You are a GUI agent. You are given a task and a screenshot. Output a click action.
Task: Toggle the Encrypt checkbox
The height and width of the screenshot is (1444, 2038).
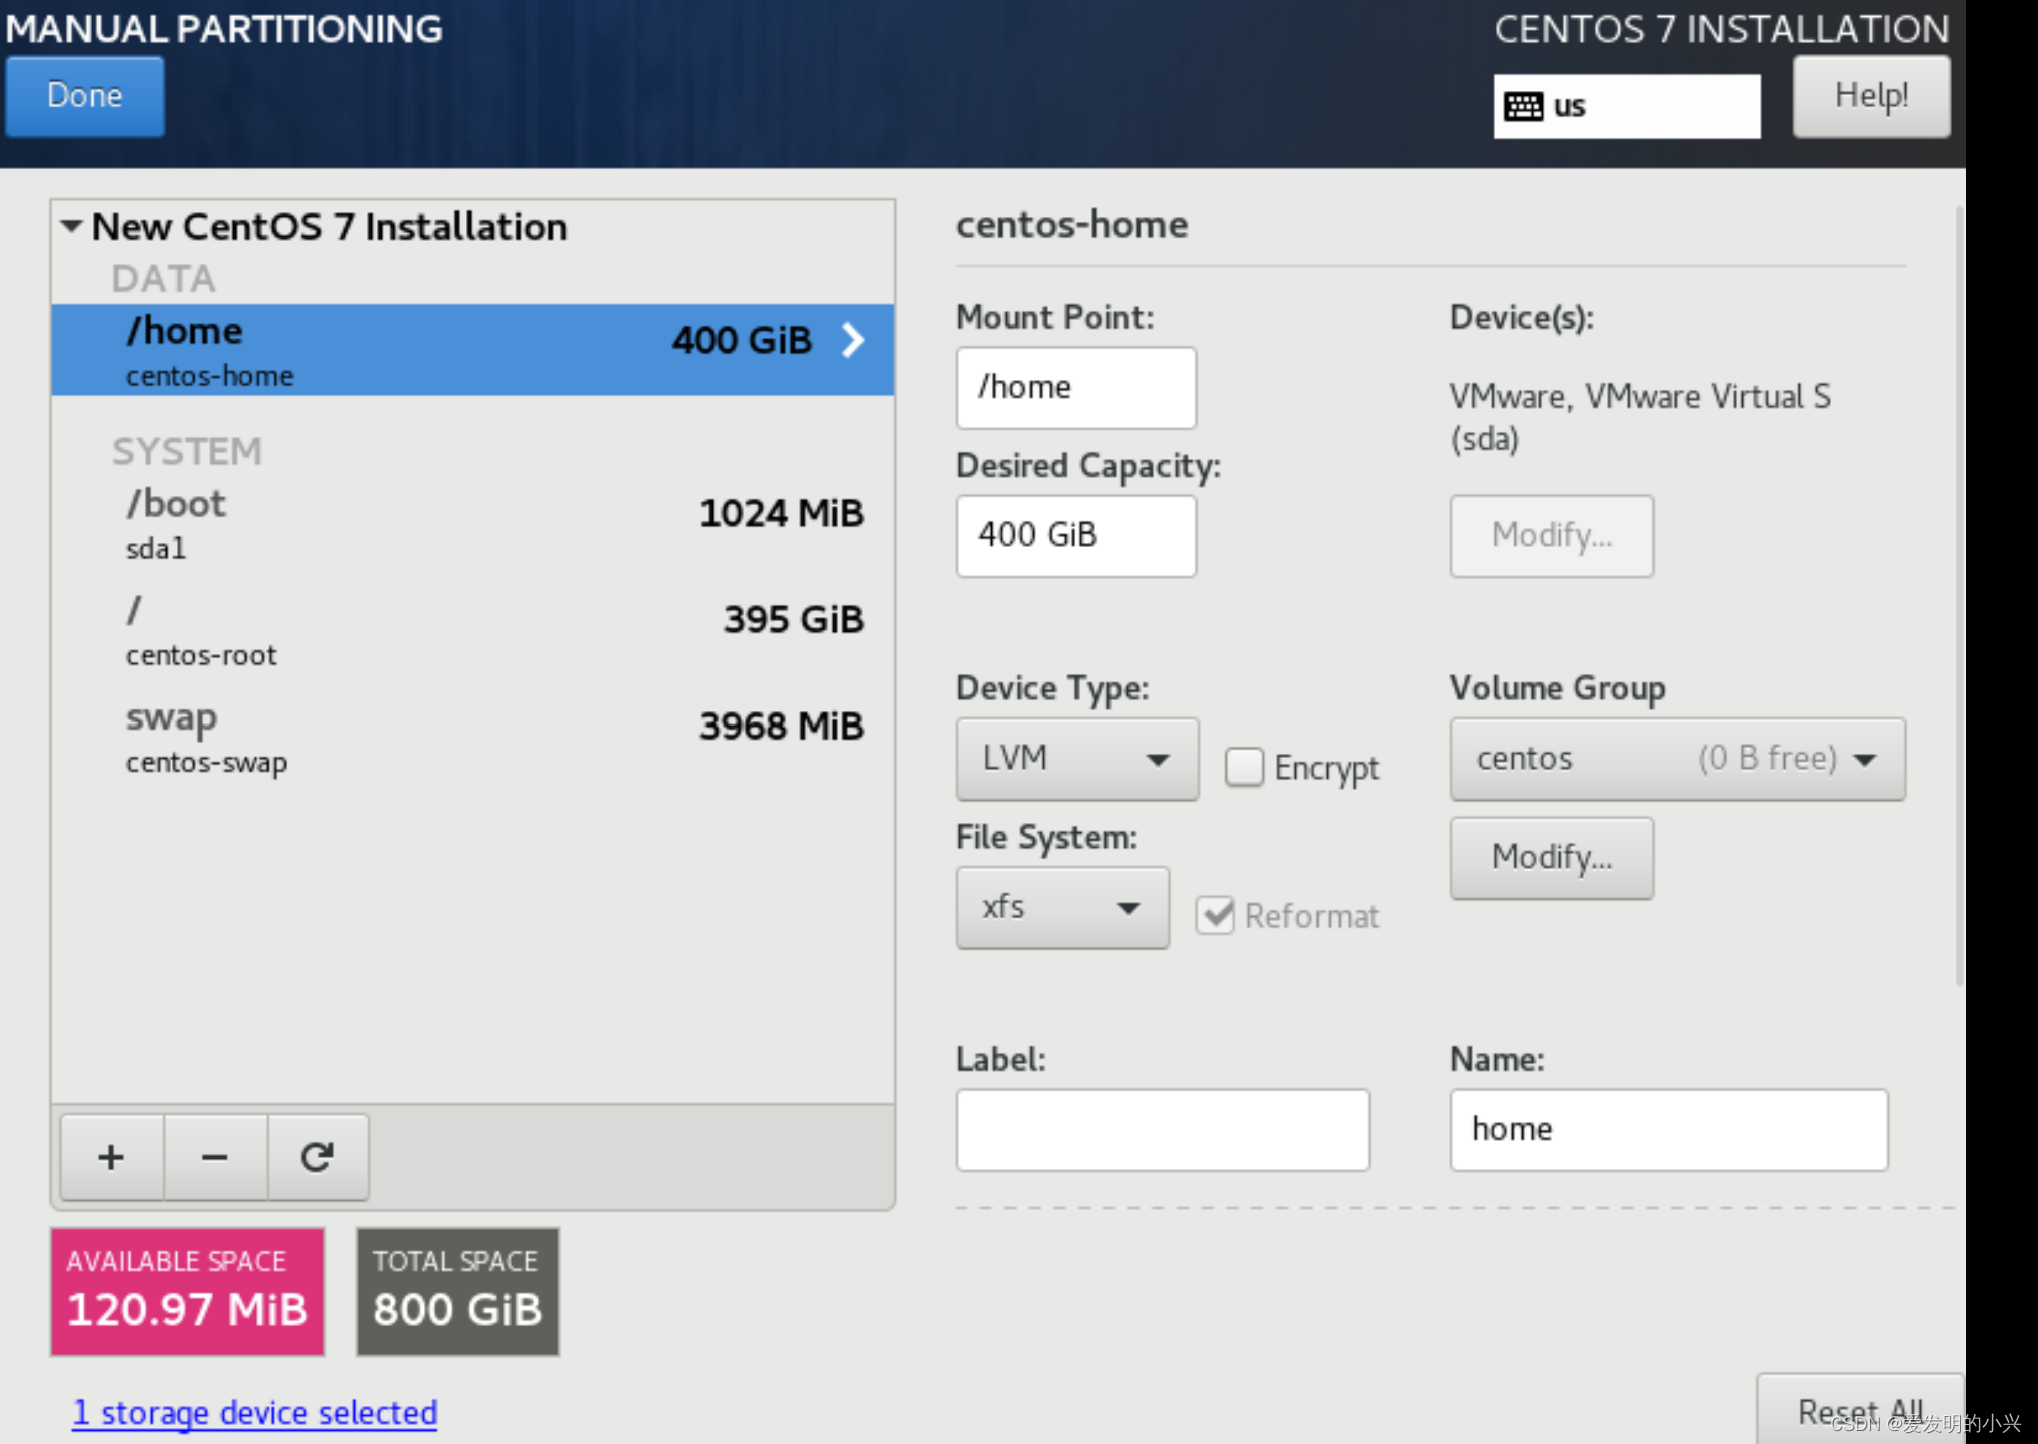click(1245, 767)
